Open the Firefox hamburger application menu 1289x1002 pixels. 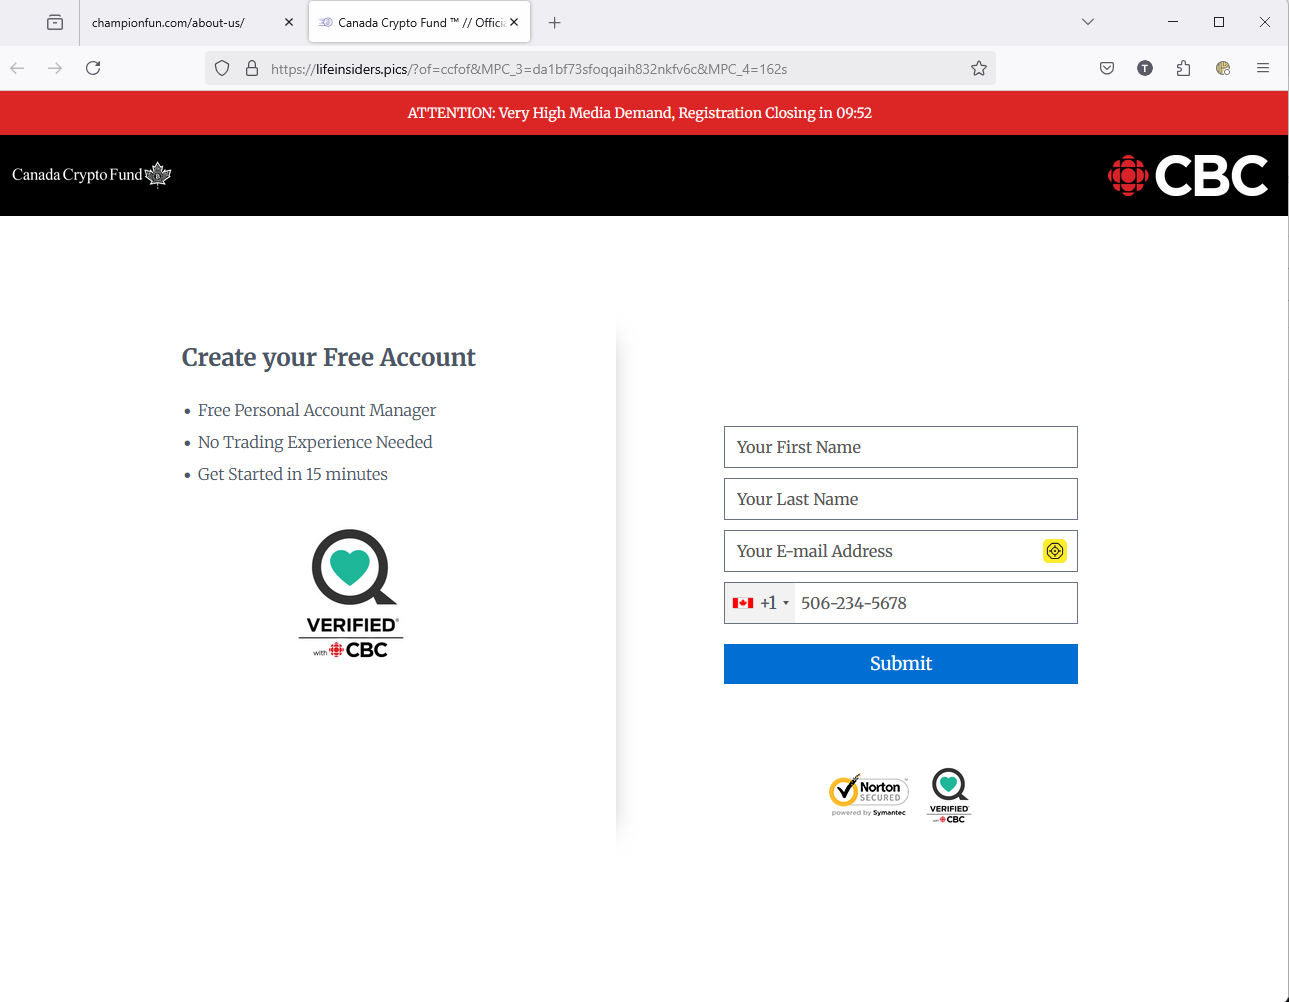[1263, 68]
